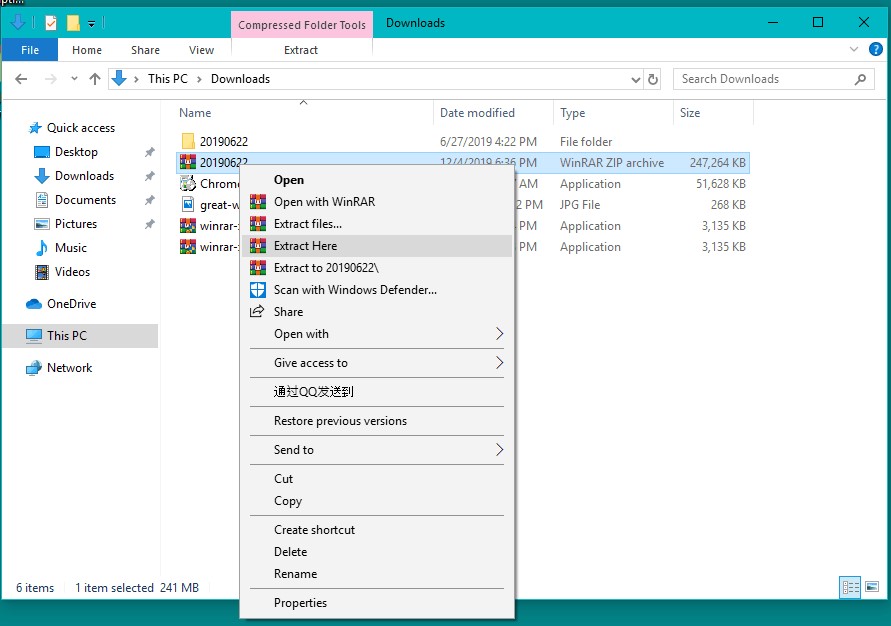
Task: Open the recent locations dropdown arrow
Action: click(x=74, y=79)
